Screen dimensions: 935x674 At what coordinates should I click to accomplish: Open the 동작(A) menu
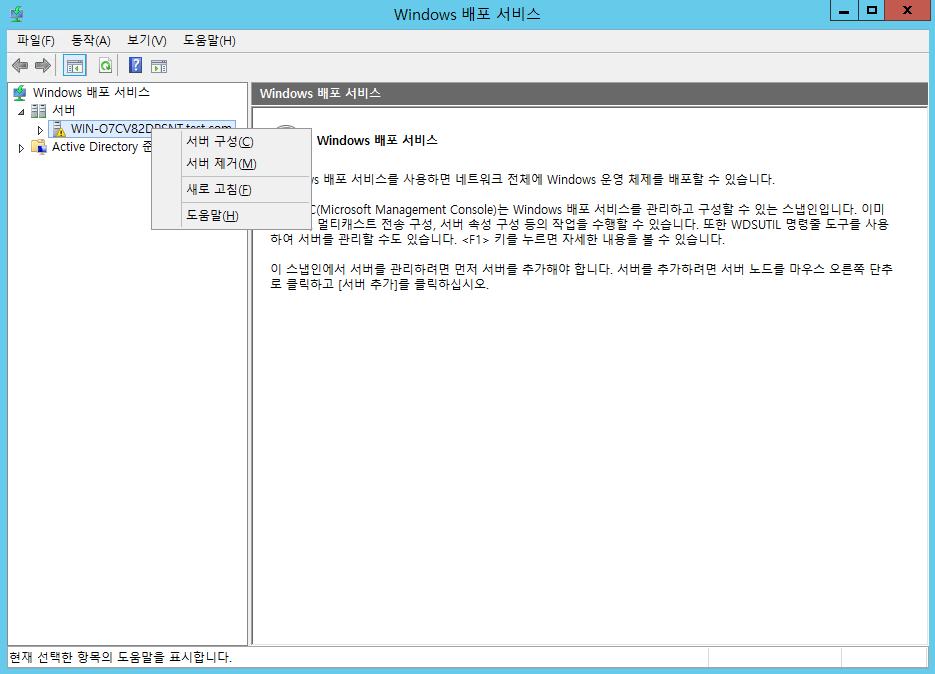click(91, 40)
